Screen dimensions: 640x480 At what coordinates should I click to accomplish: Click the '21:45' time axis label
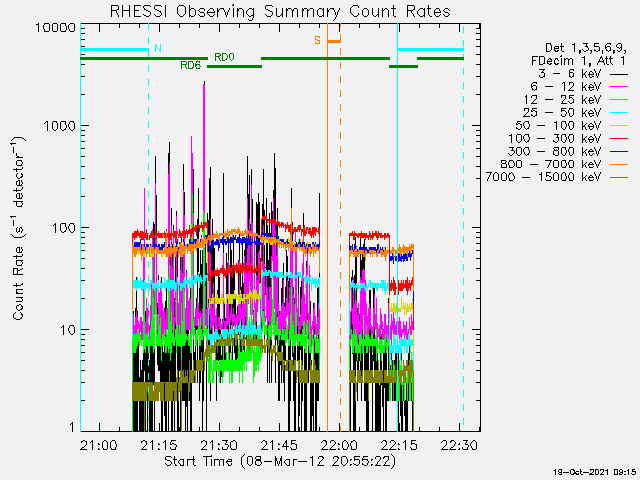[x=279, y=445]
